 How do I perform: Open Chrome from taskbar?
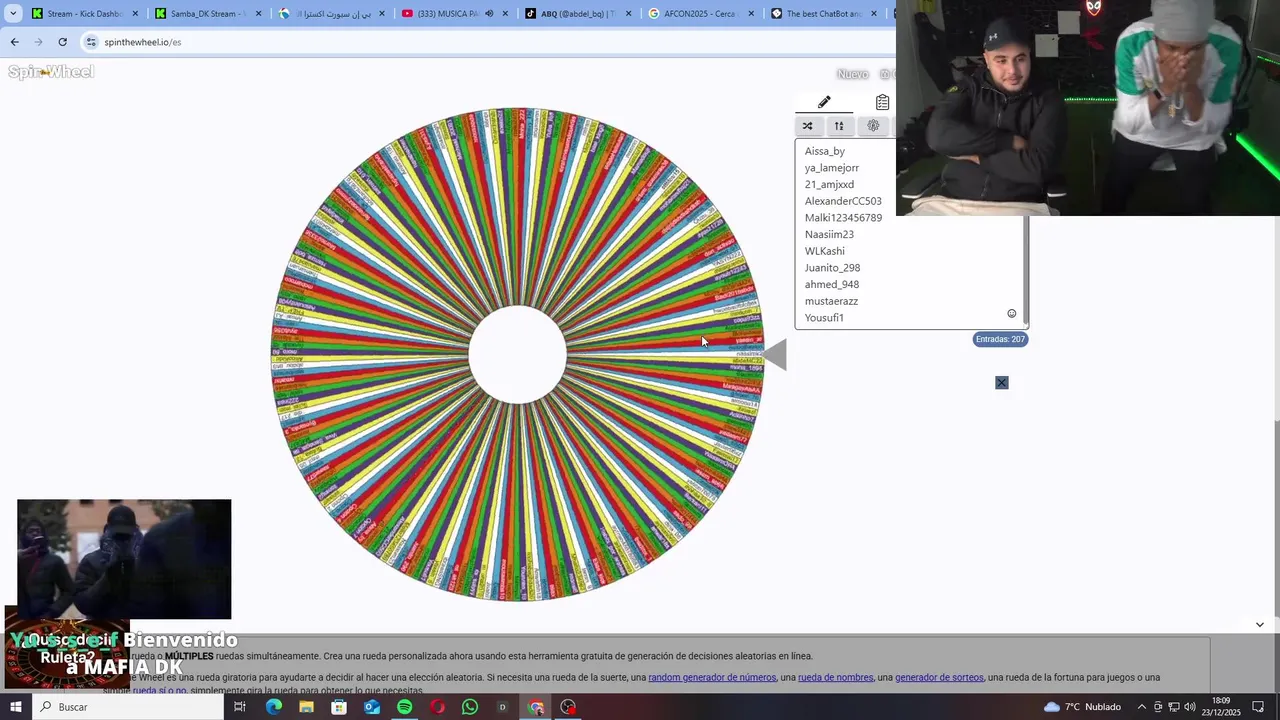click(x=536, y=707)
